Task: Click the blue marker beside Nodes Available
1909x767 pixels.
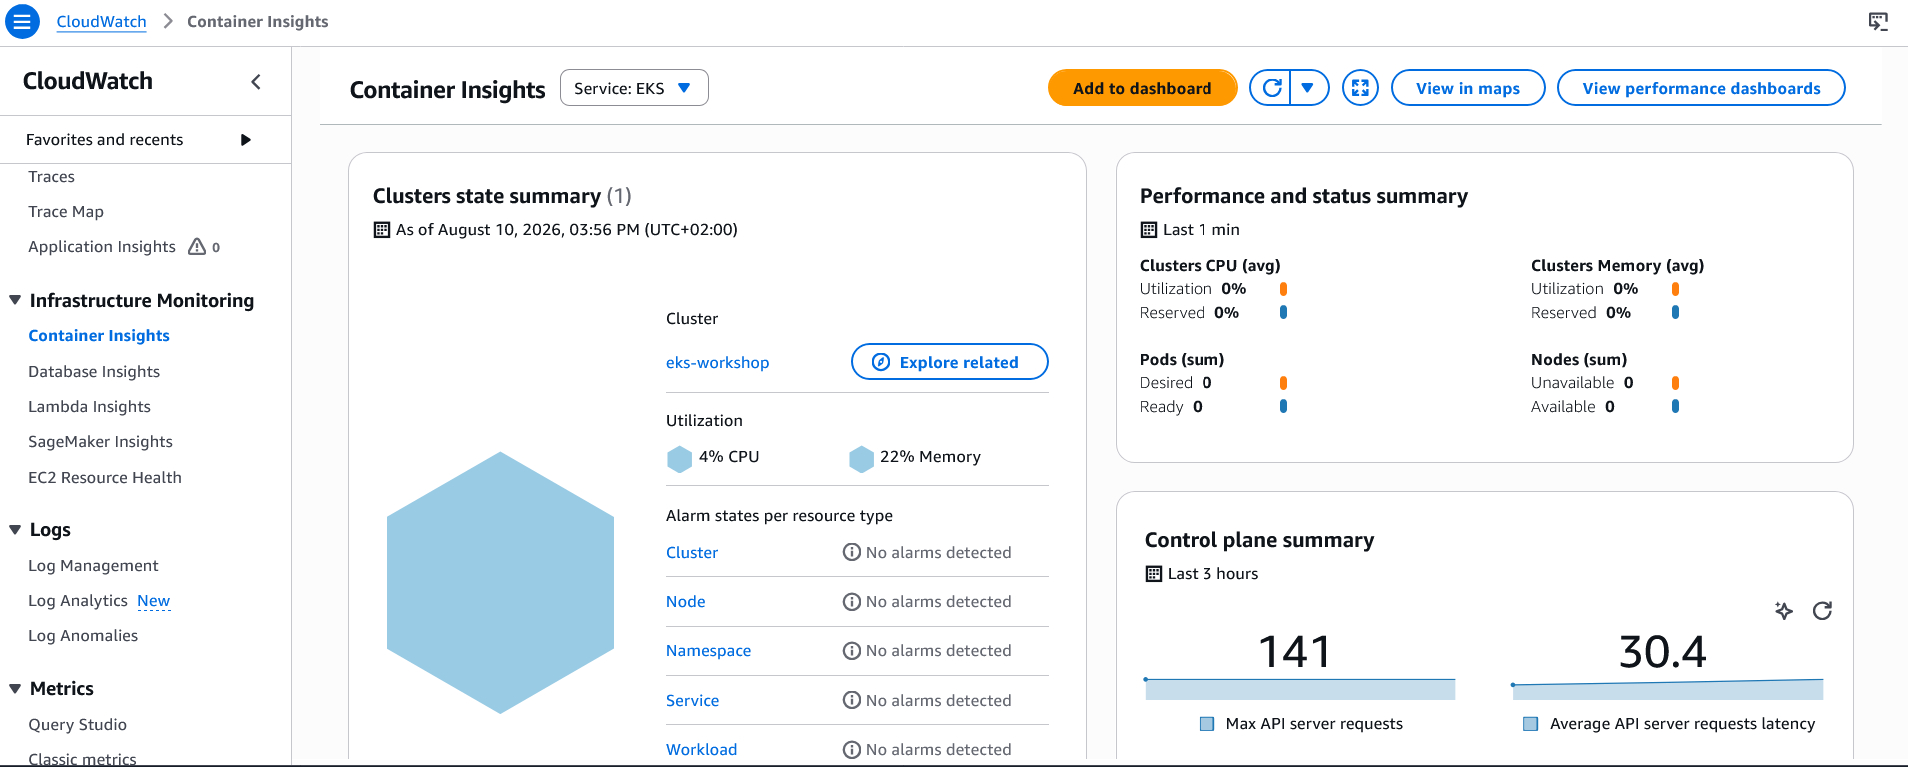Action: [x=1675, y=407]
